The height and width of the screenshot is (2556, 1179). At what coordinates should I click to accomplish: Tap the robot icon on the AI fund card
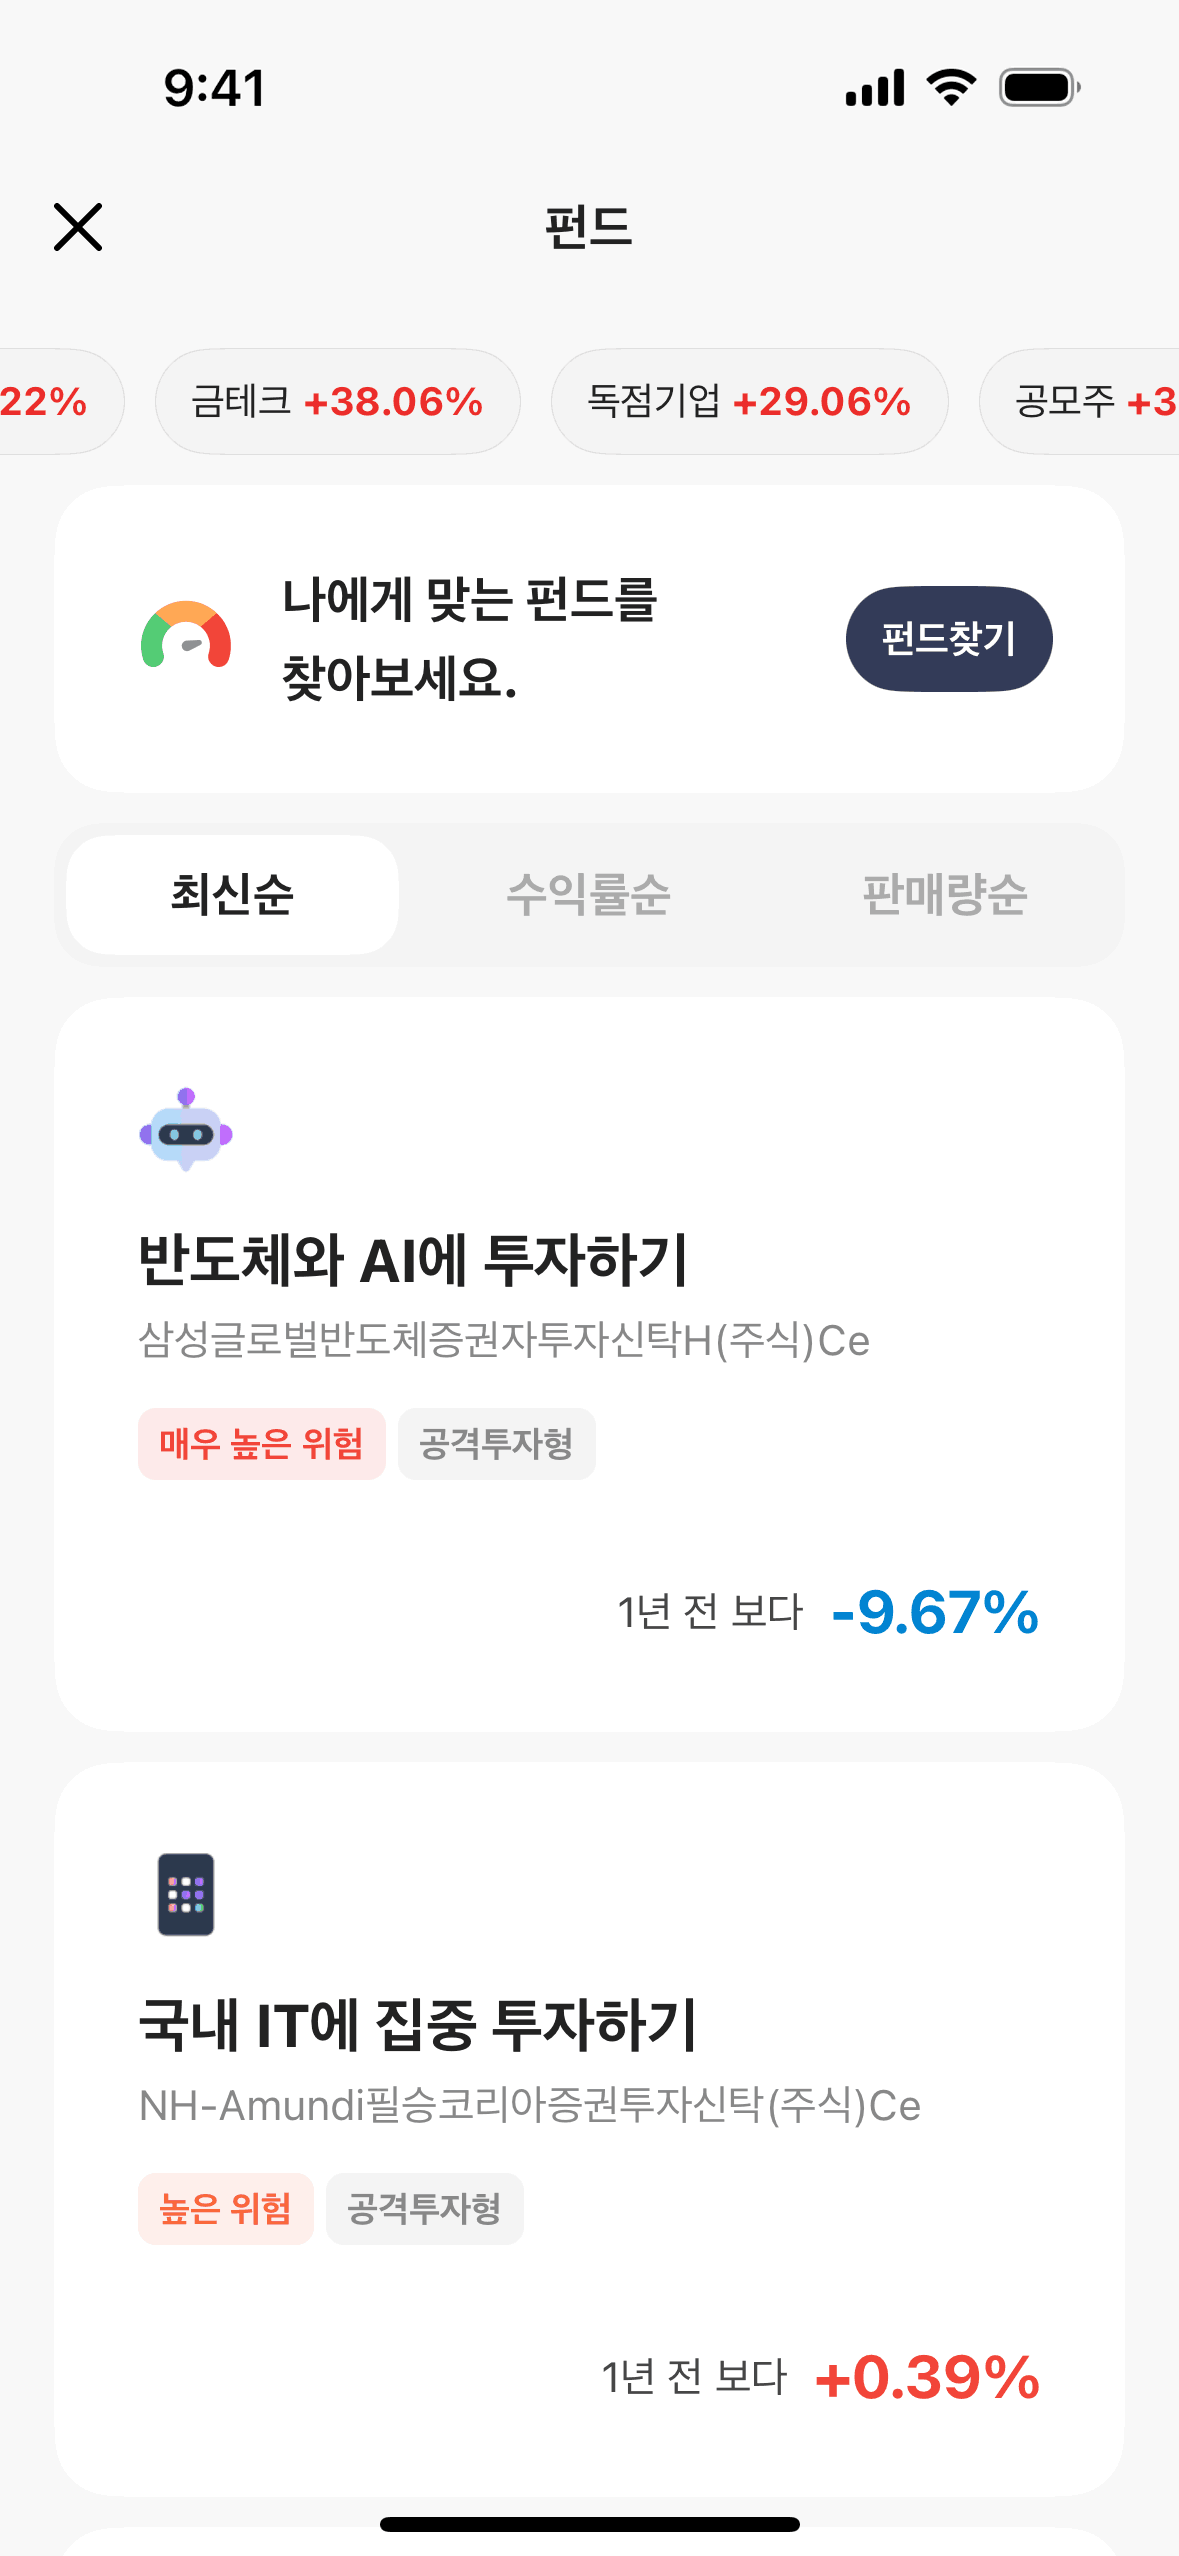coord(186,1130)
